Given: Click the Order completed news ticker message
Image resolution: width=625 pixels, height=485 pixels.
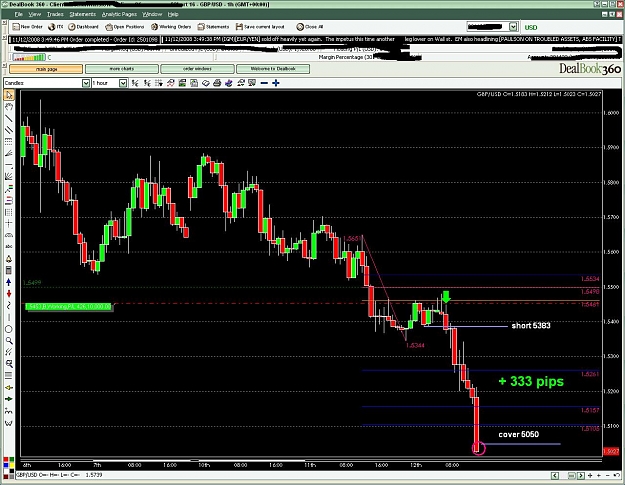Looking at the screenshot, I should click(85, 39).
